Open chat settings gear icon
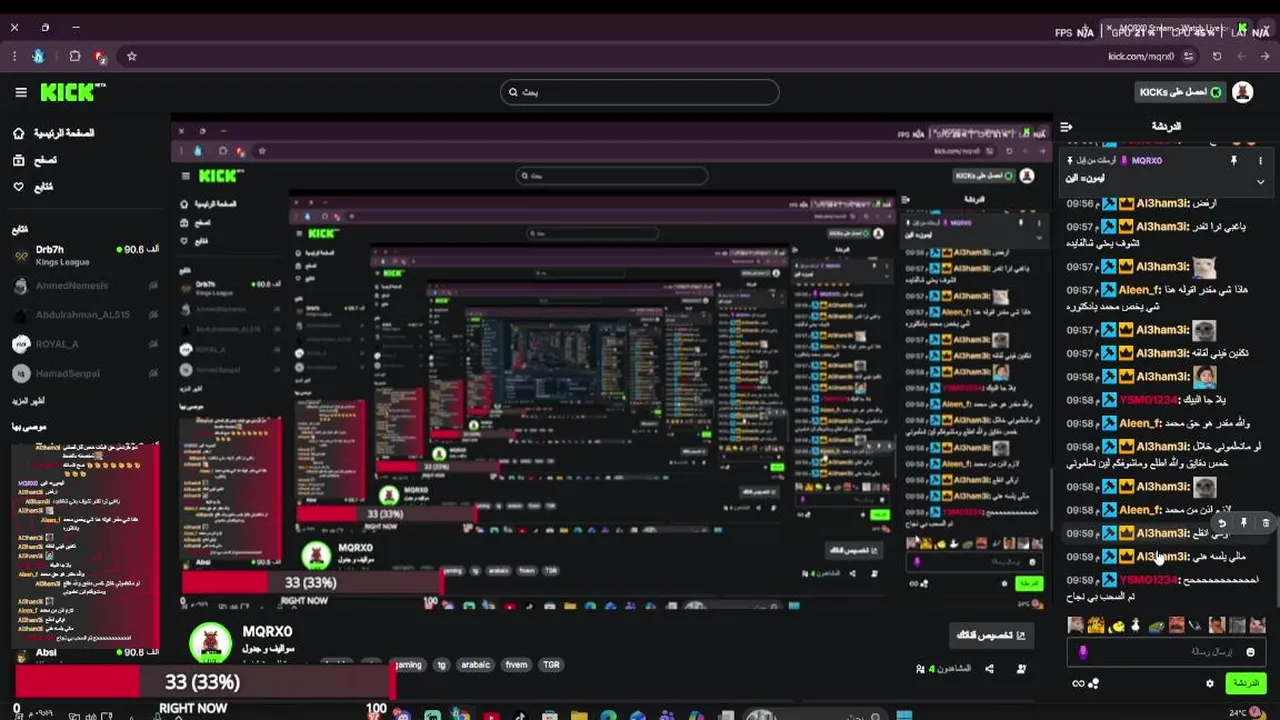 (1210, 684)
